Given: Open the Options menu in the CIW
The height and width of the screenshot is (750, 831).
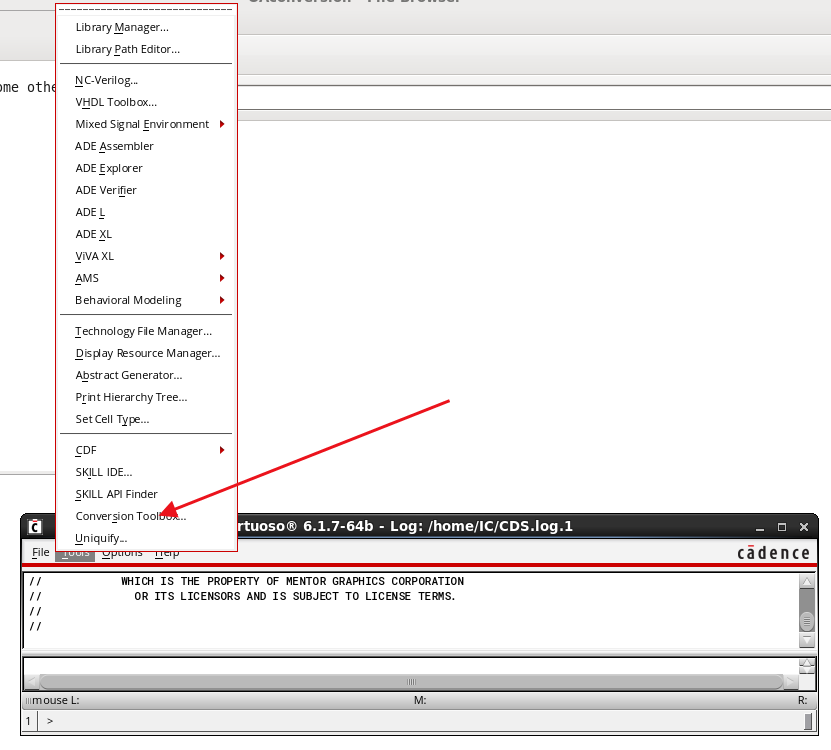Looking at the screenshot, I should (x=121, y=551).
